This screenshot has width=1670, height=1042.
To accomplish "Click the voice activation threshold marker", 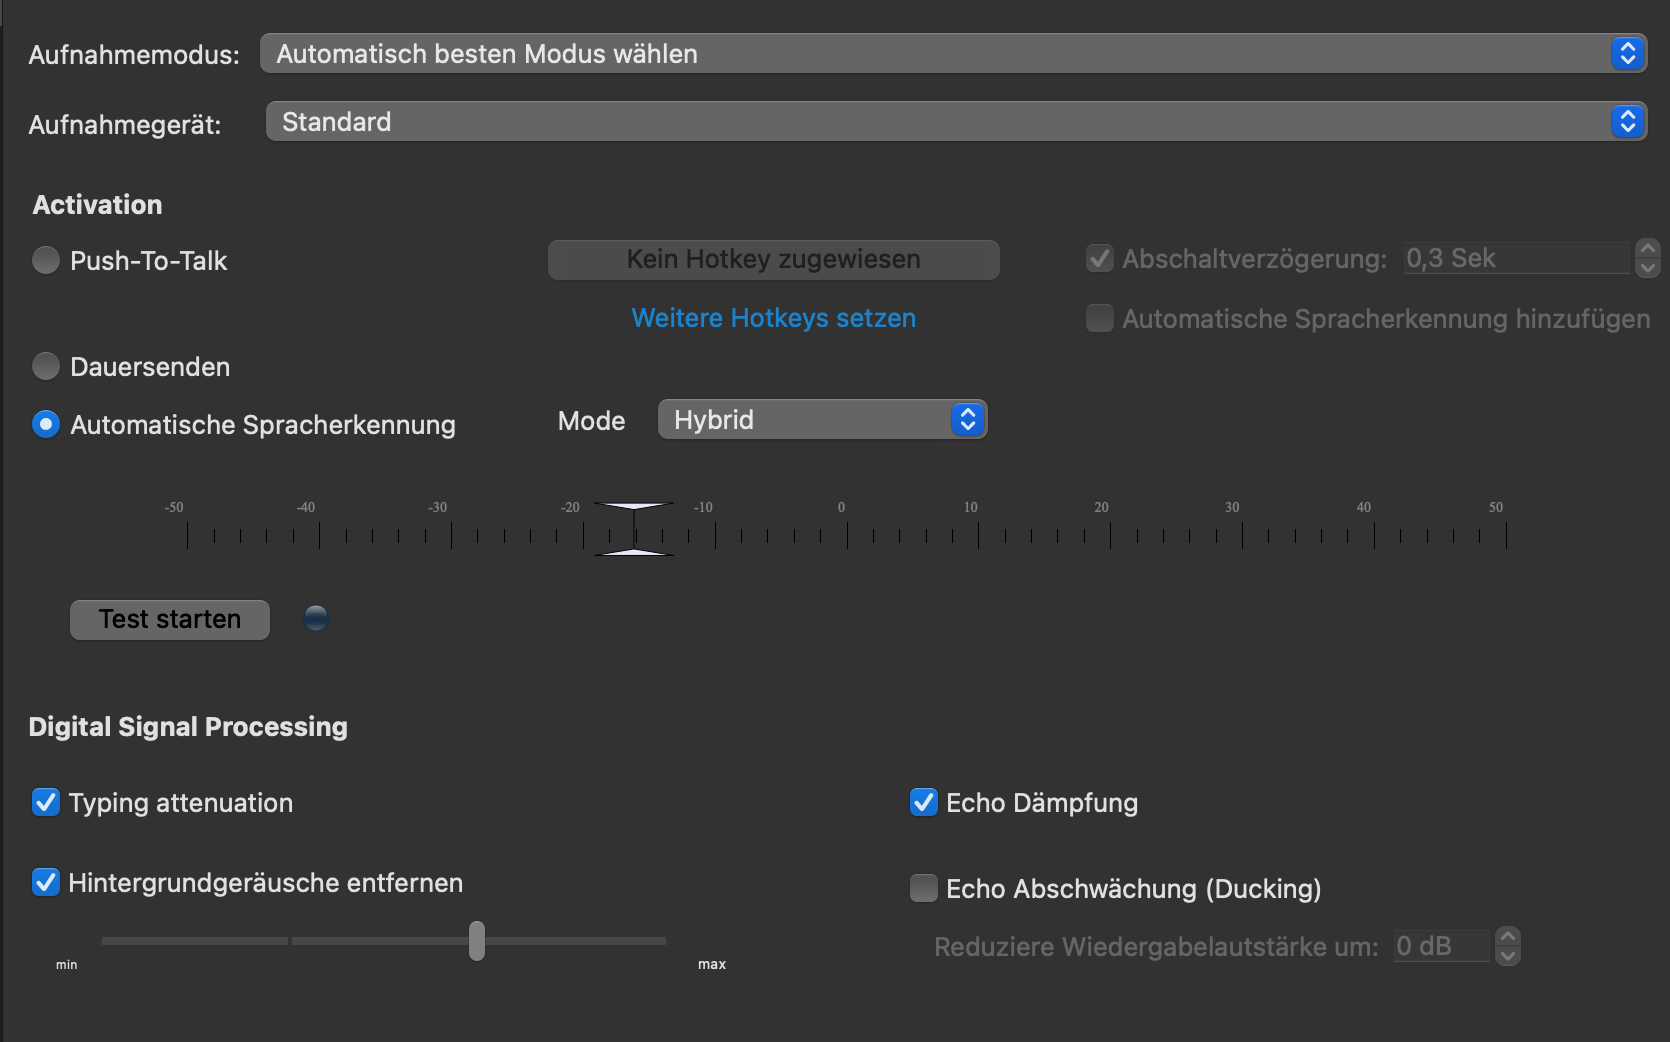I will (x=634, y=529).
